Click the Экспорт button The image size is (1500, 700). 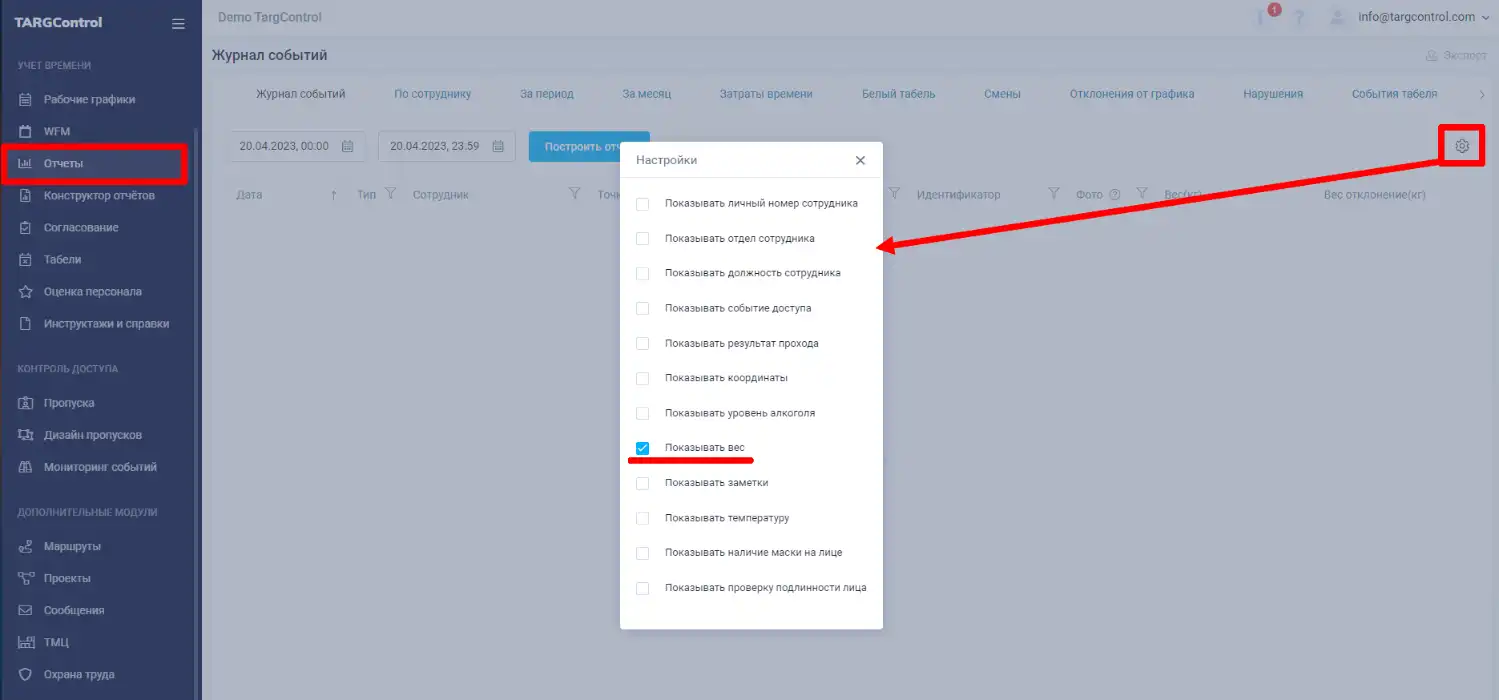coord(1456,56)
